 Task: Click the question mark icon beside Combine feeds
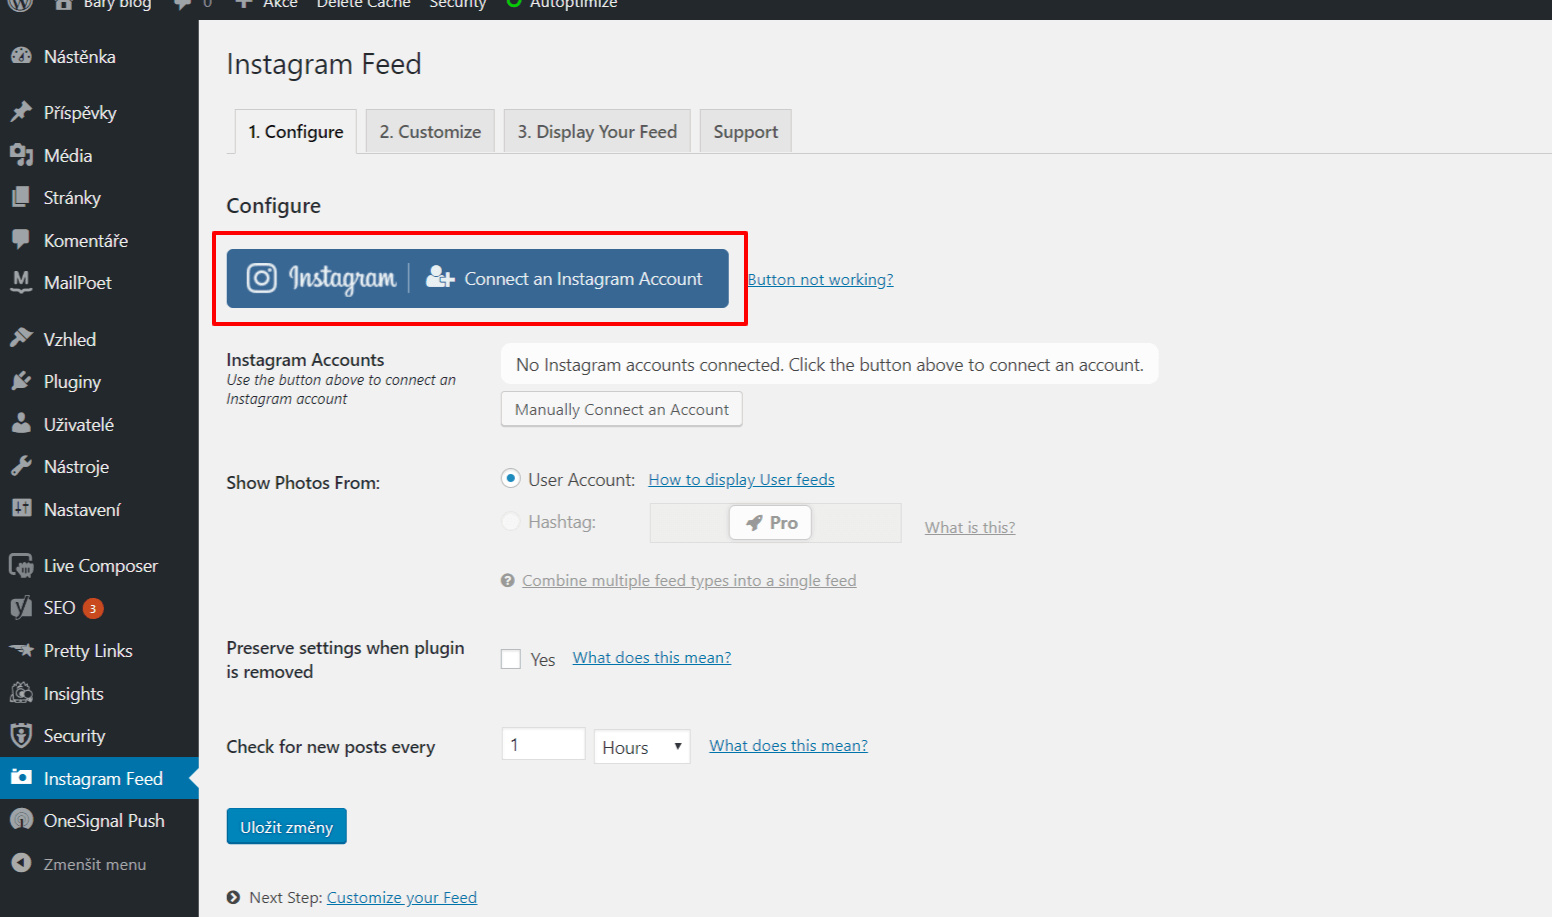(508, 580)
